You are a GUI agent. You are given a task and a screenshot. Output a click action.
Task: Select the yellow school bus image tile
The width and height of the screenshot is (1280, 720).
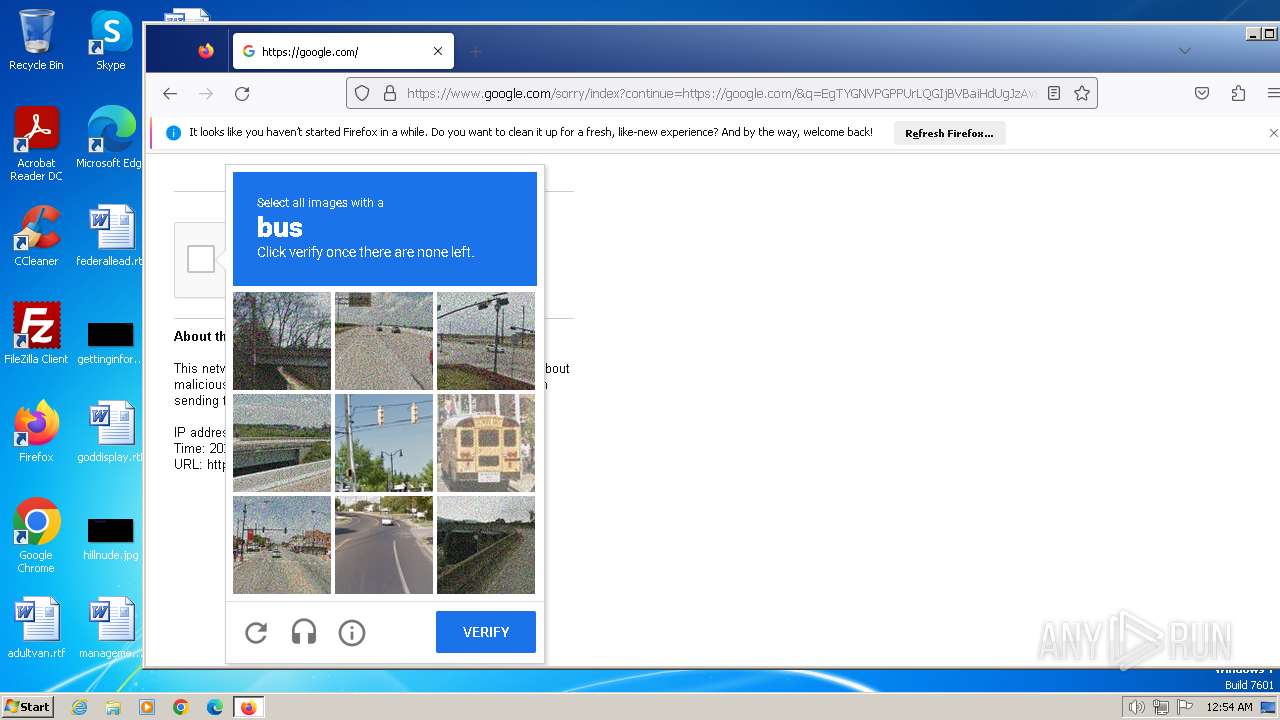pyautogui.click(x=486, y=443)
